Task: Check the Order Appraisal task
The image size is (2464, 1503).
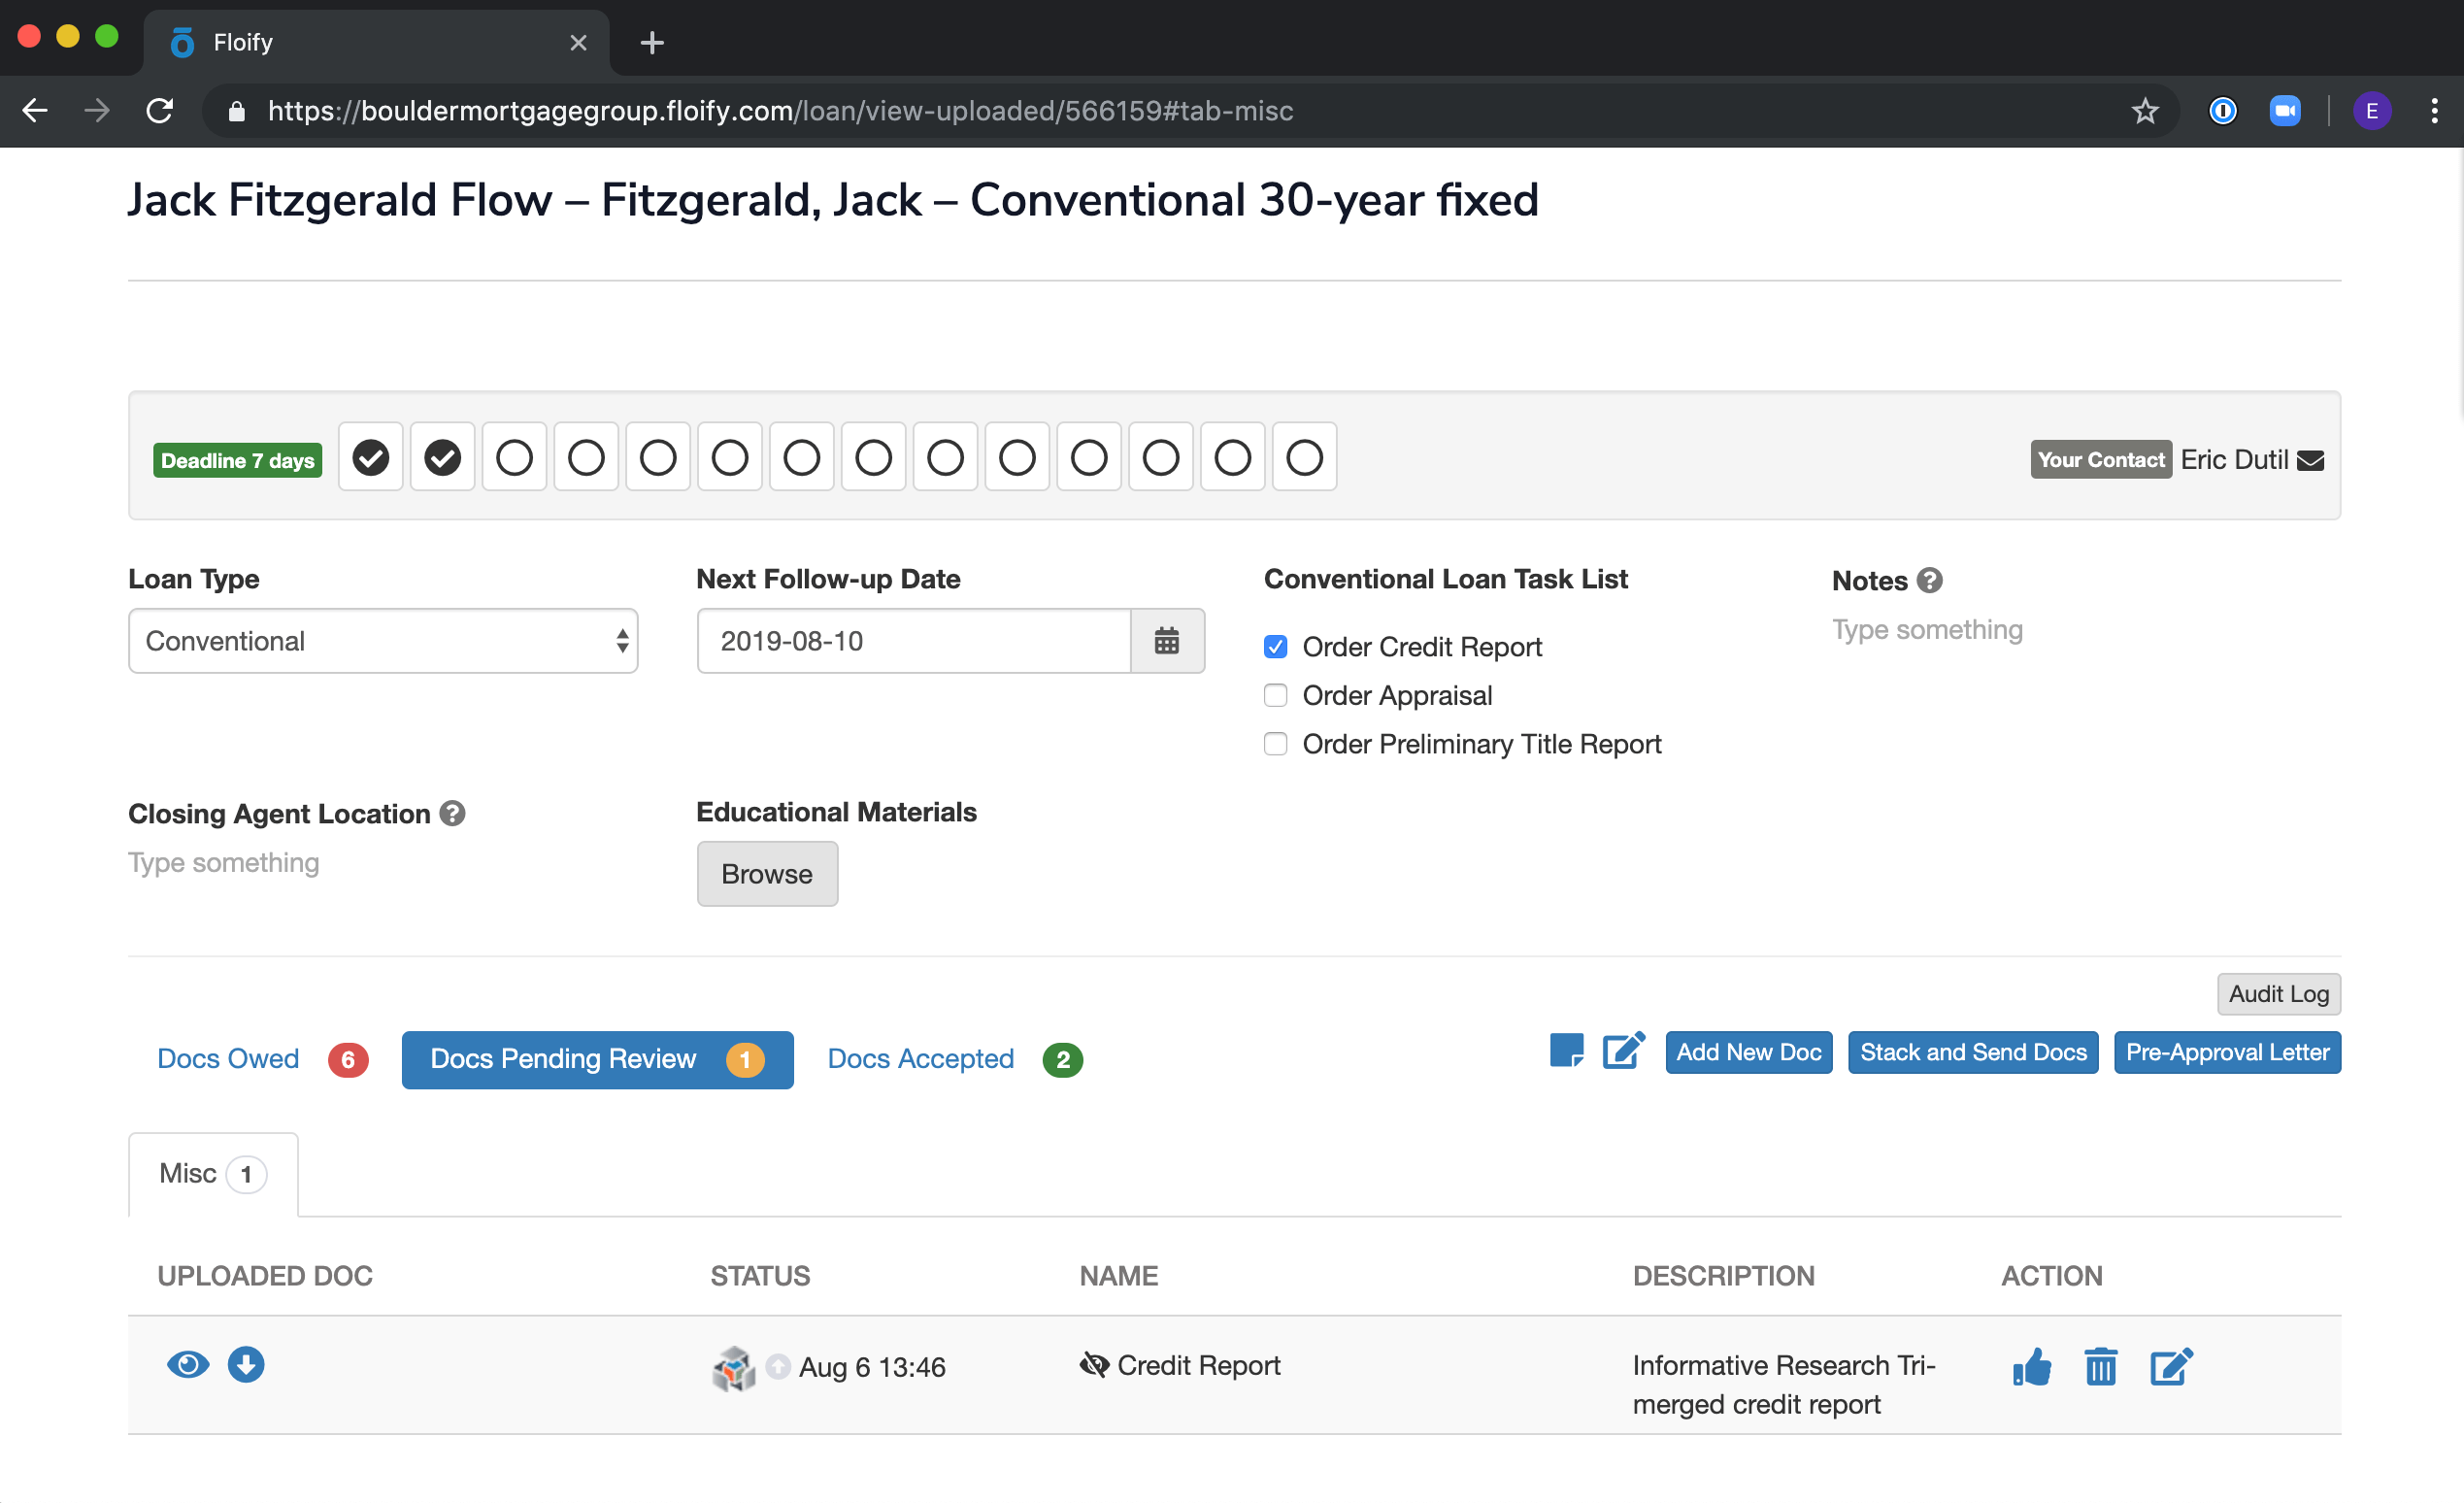Action: (1275, 695)
